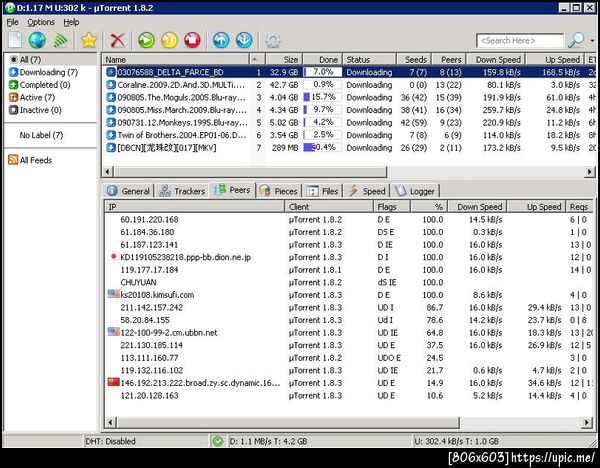Screen dimensions: 600x468
Task: Switch to the Trackers tab
Action: click(182, 191)
